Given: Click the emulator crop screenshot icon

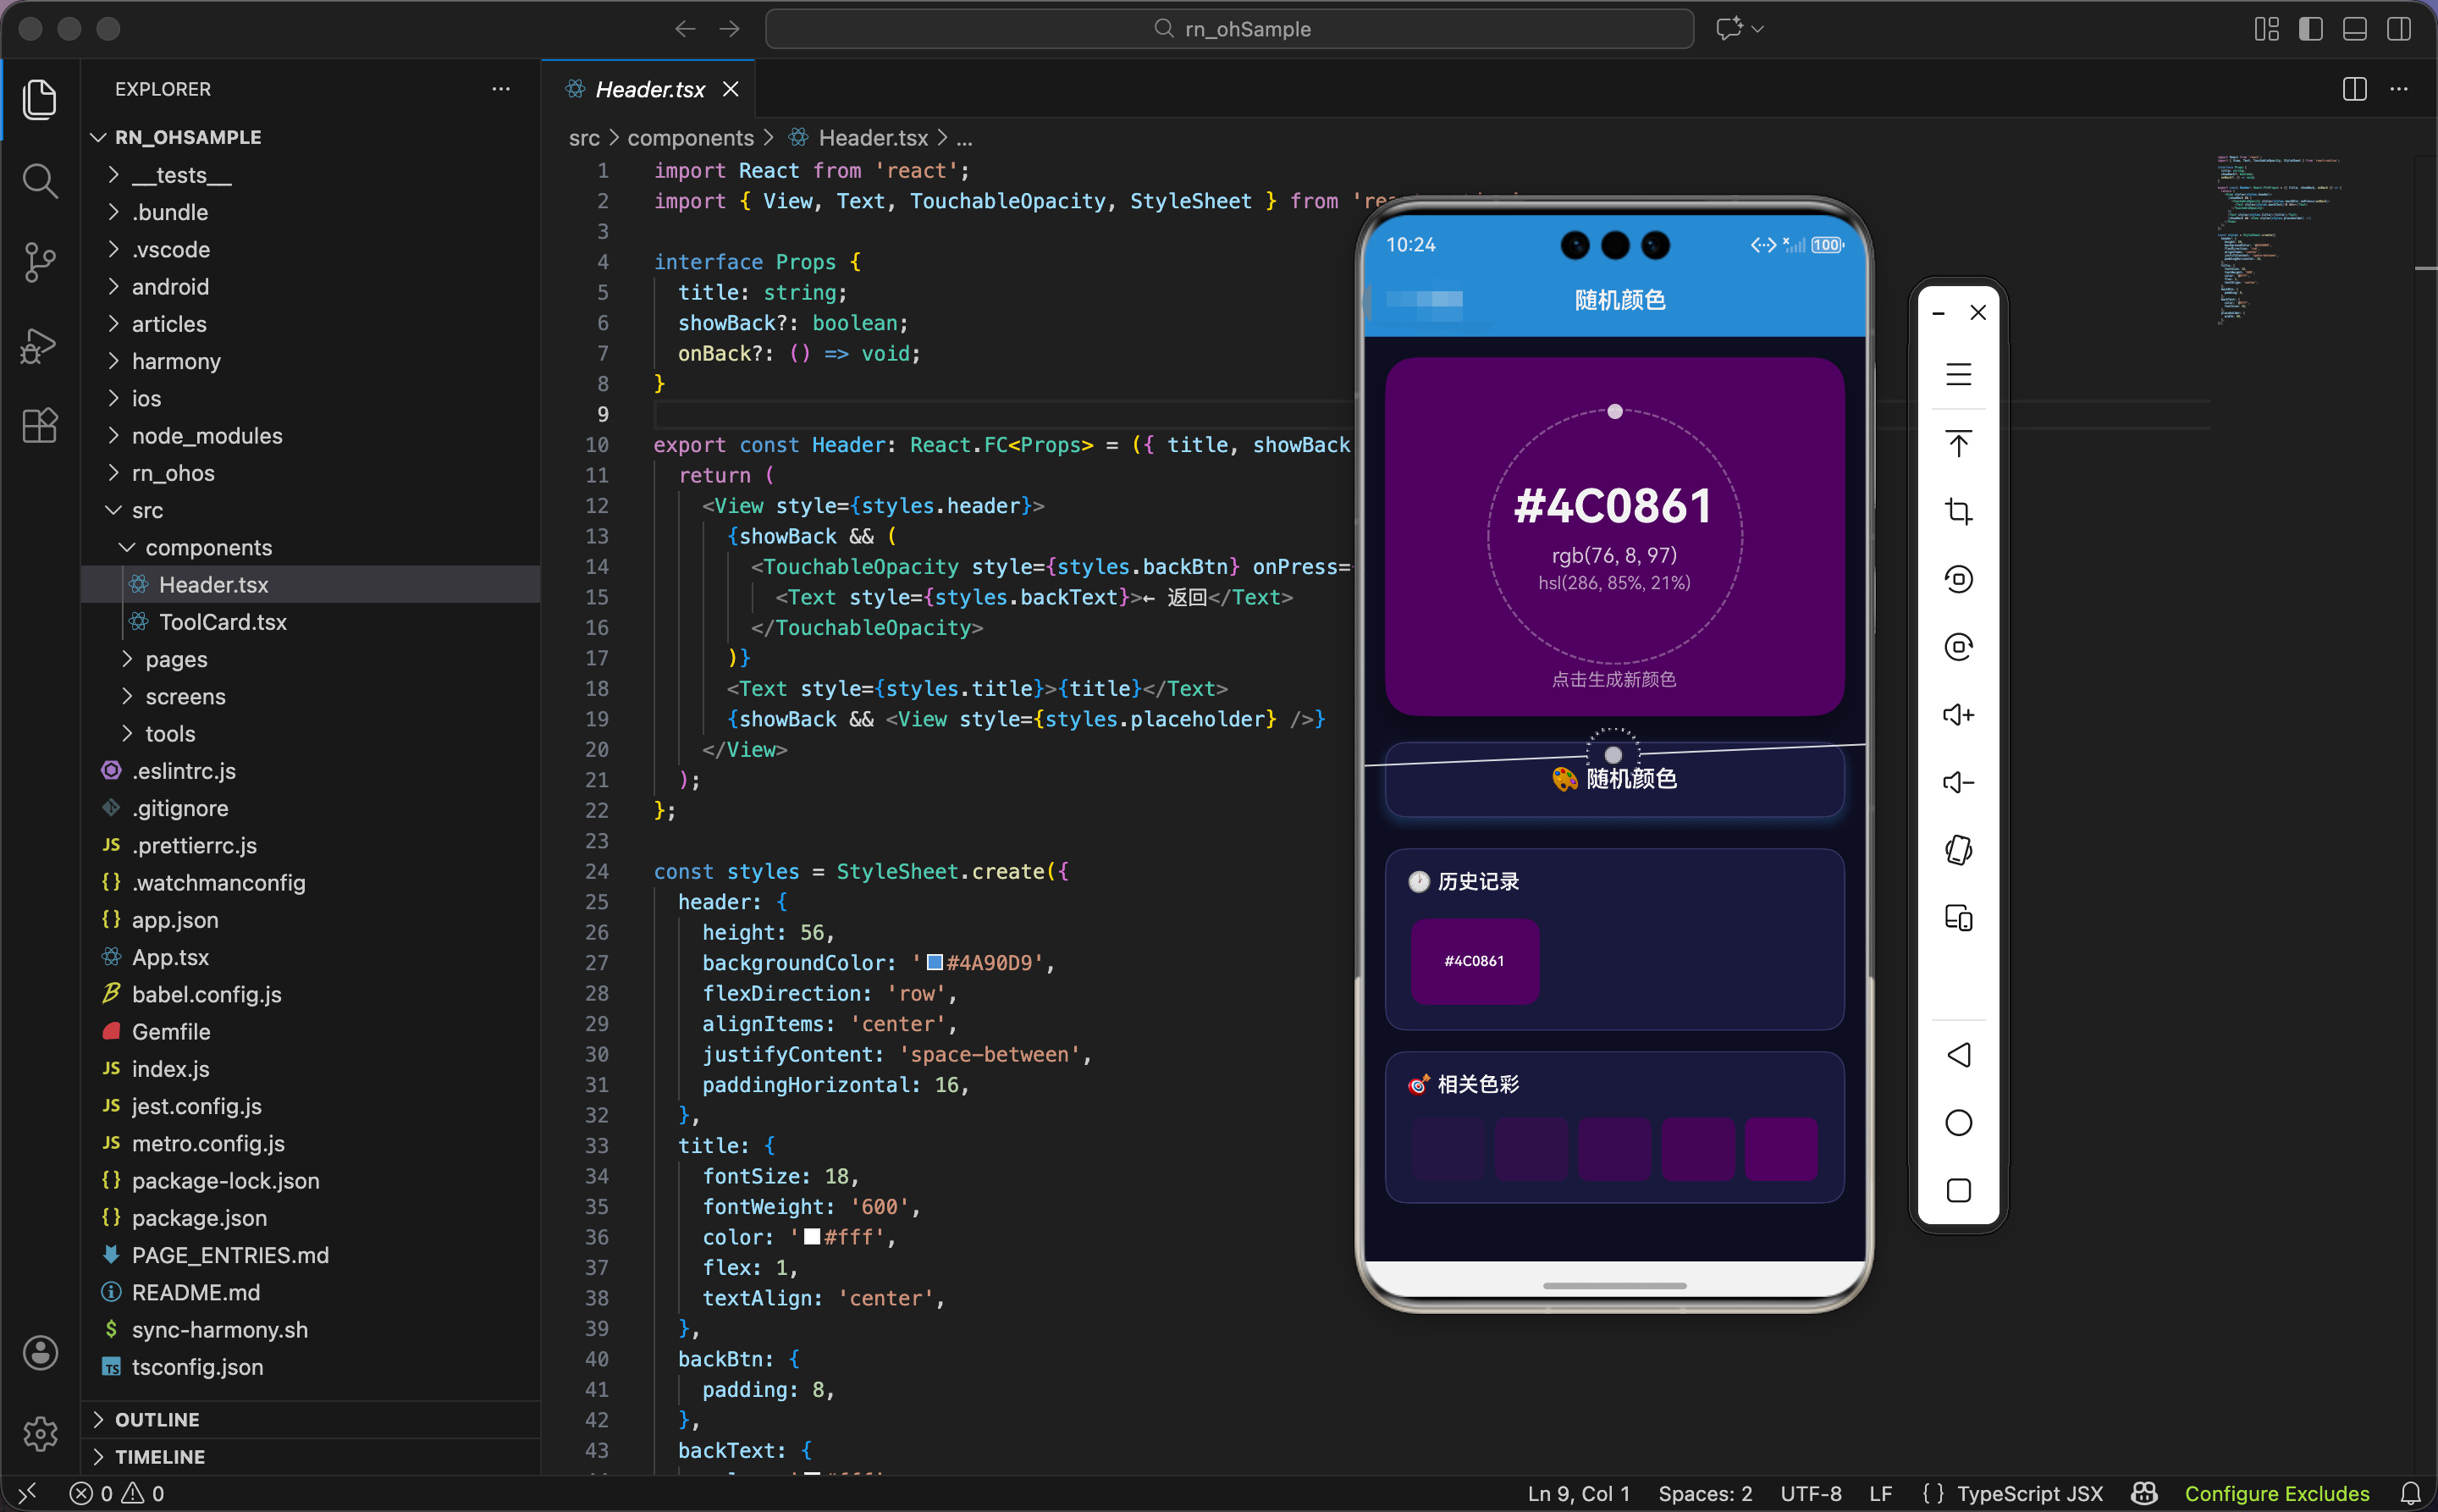Looking at the screenshot, I should [x=1958, y=511].
